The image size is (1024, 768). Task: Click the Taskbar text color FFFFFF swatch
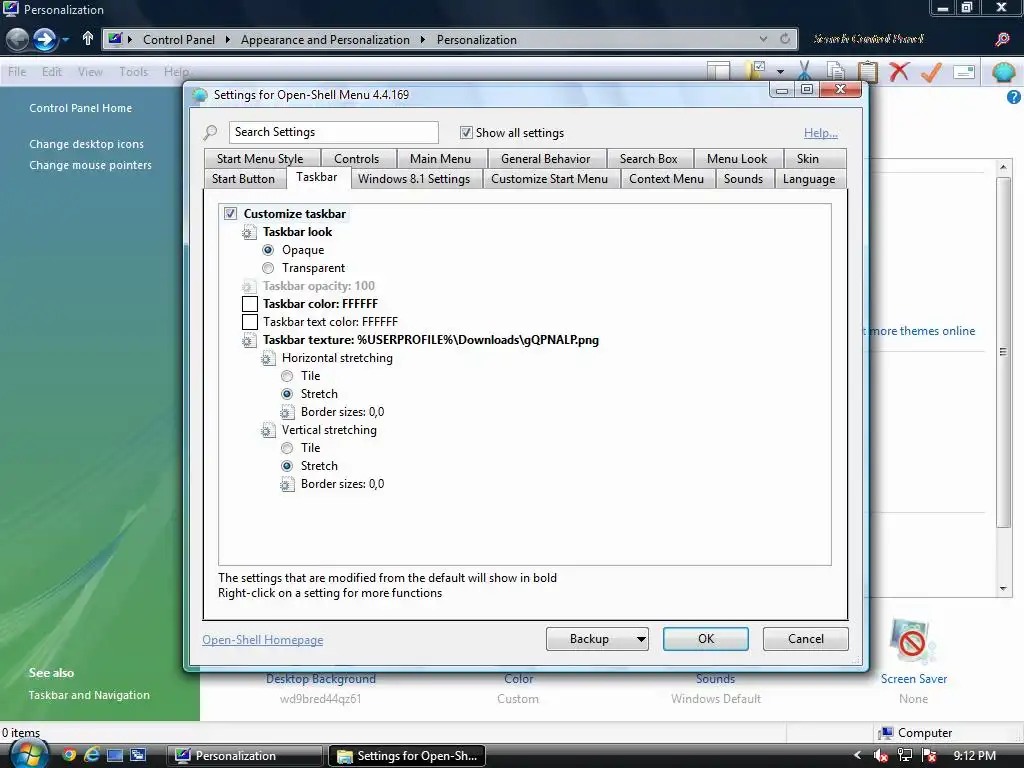click(x=249, y=322)
